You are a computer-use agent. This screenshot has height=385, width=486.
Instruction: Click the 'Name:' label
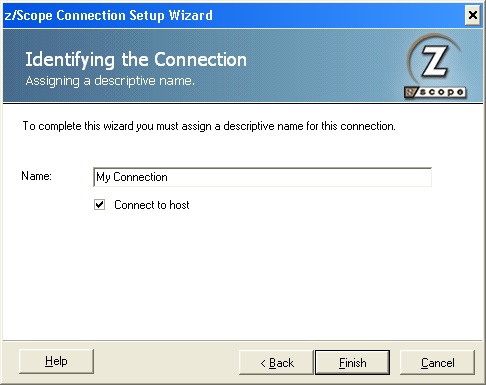click(x=37, y=176)
